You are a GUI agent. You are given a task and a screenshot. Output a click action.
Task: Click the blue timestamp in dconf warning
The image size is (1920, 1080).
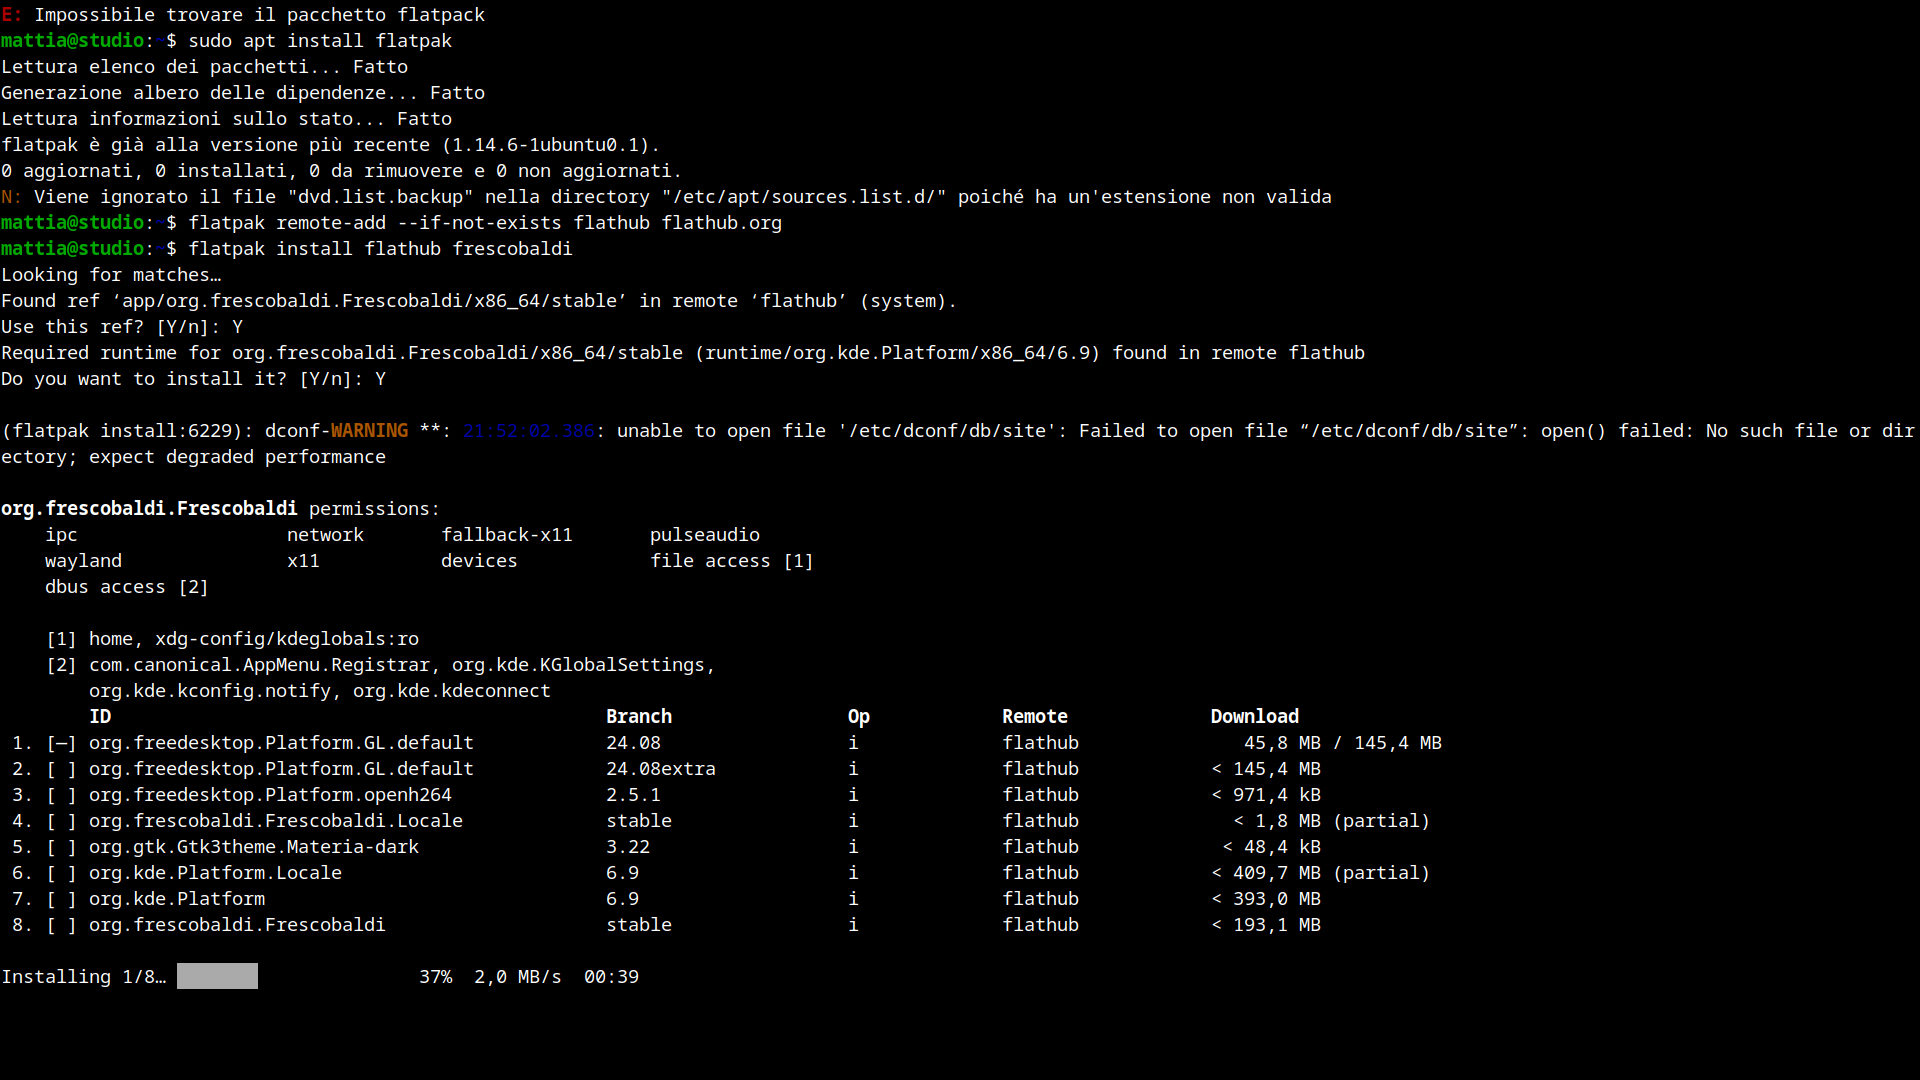click(x=528, y=431)
